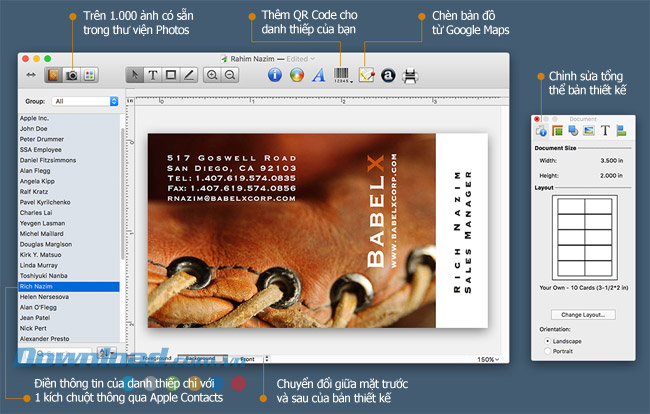Insert a Google Maps map
Screen dimensions: 650x414
pyautogui.click(x=366, y=75)
